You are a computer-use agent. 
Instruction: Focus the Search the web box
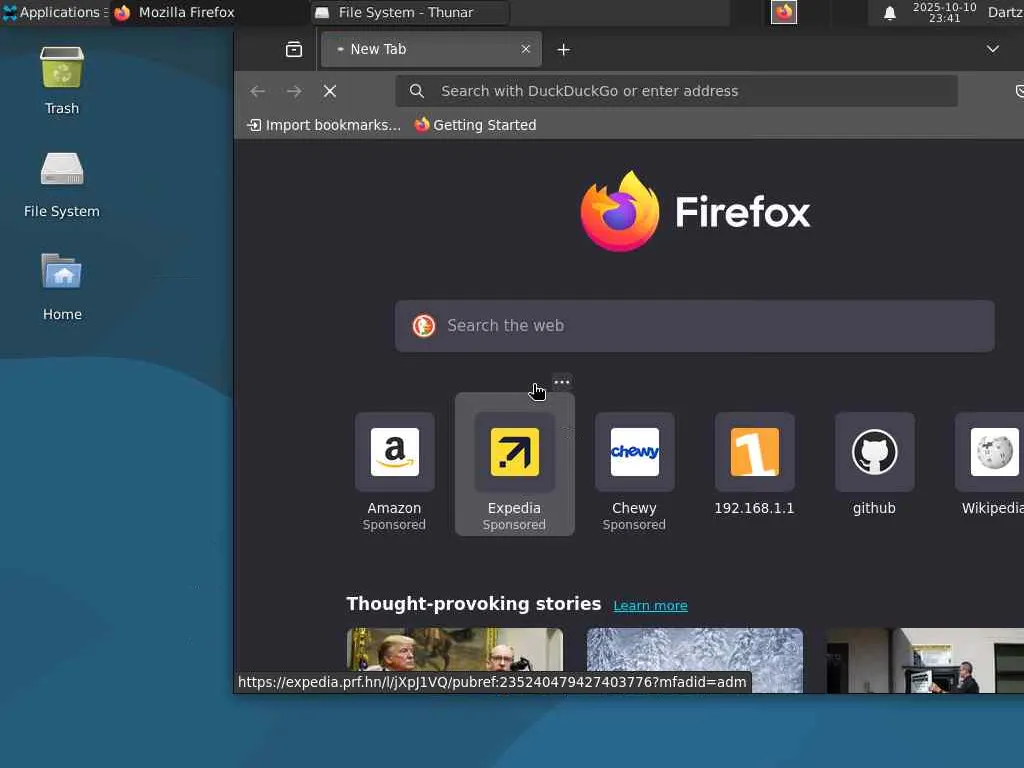[695, 326]
